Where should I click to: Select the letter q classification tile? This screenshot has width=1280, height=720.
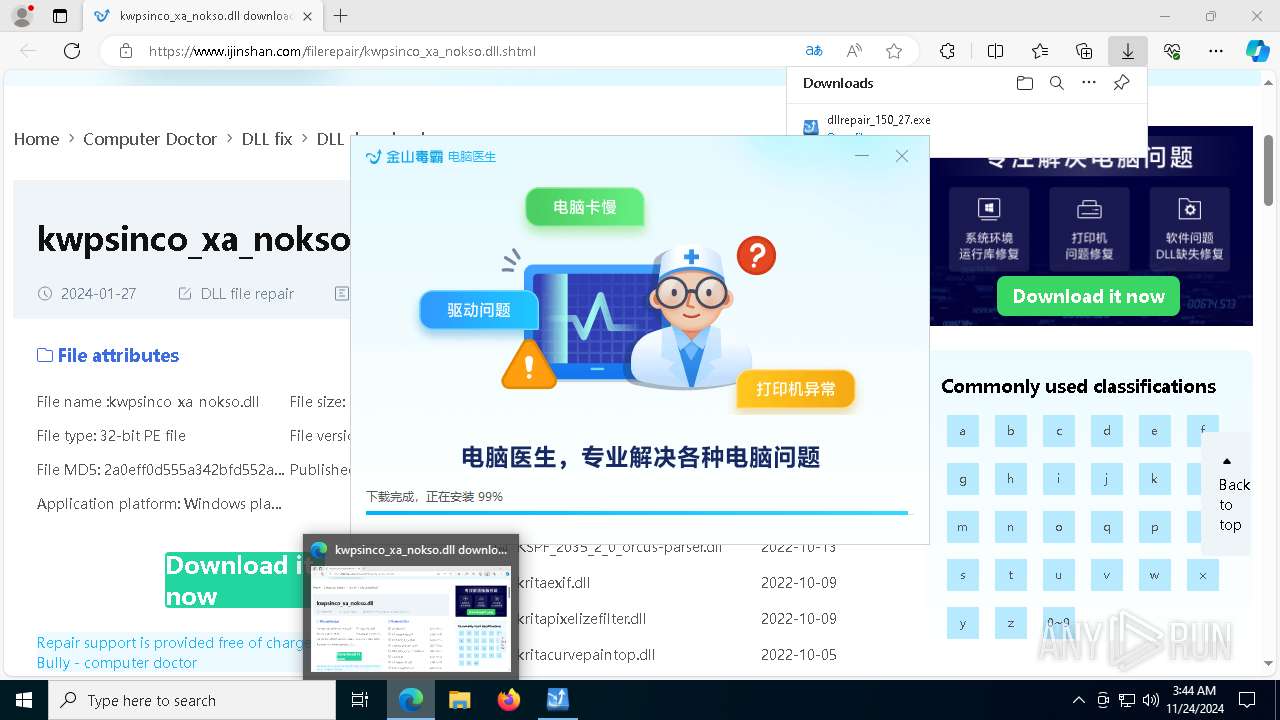(x=1106, y=527)
